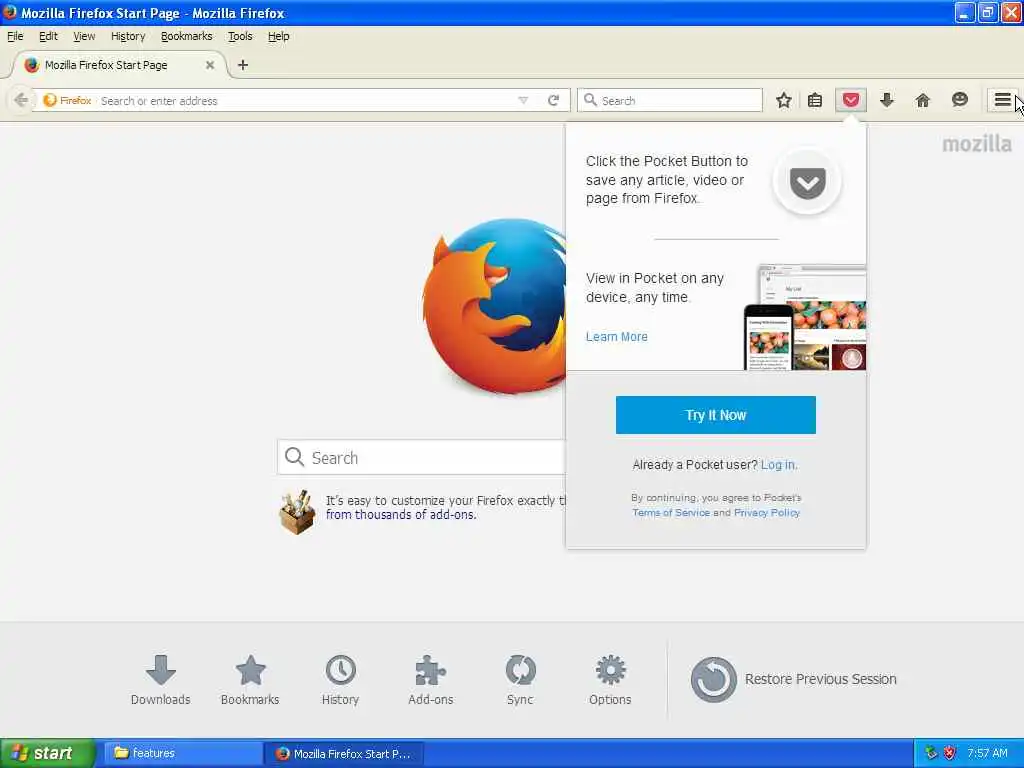Open Downloads from the bottom launcher
Image resolution: width=1024 pixels, height=768 pixels.
(x=161, y=680)
